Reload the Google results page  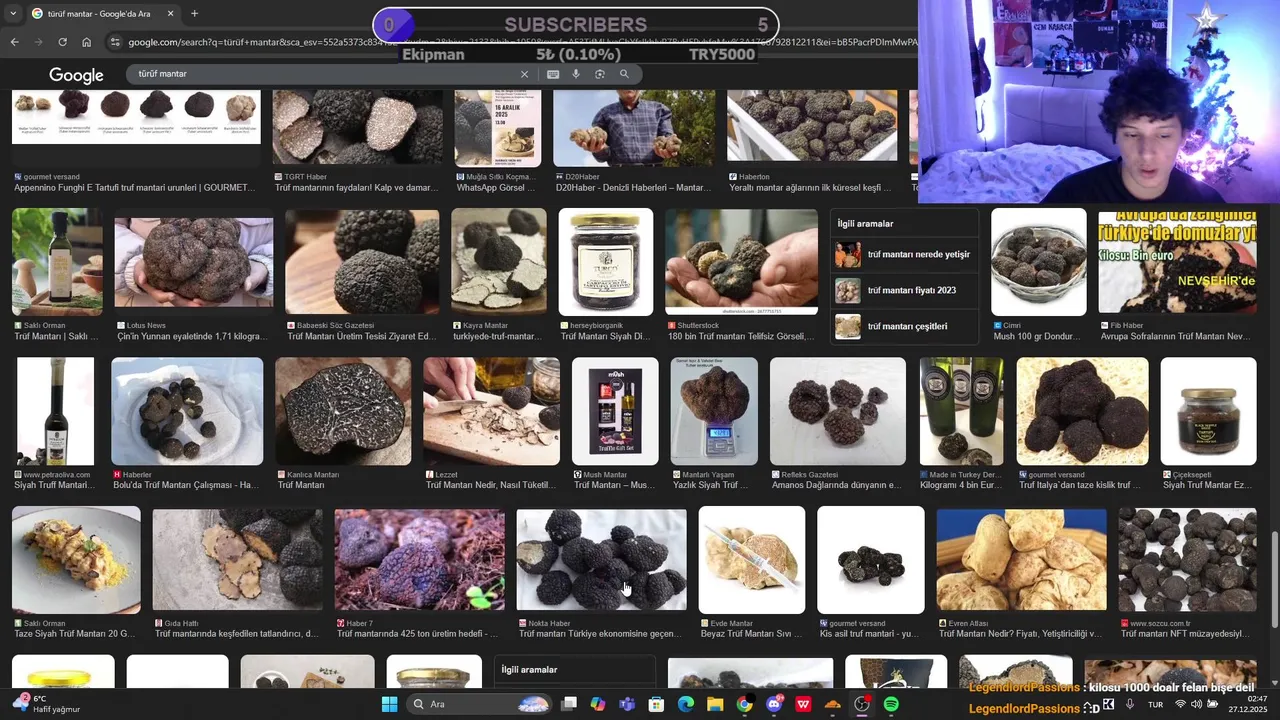[x=62, y=42]
